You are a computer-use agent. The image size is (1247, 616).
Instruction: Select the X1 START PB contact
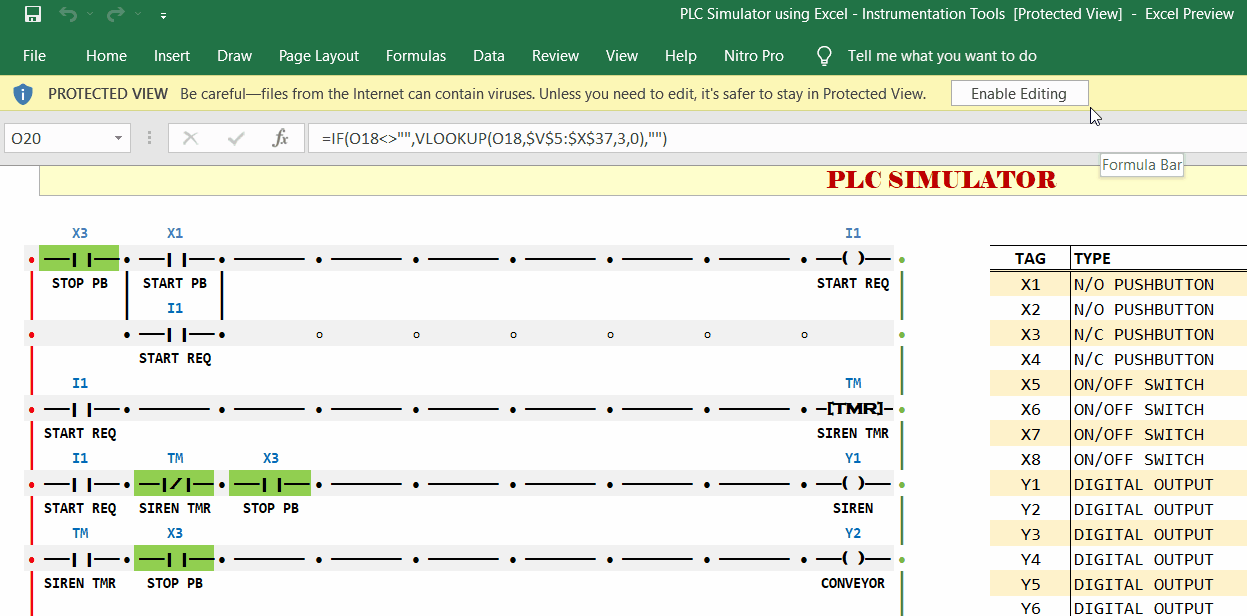click(x=175, y=259)
